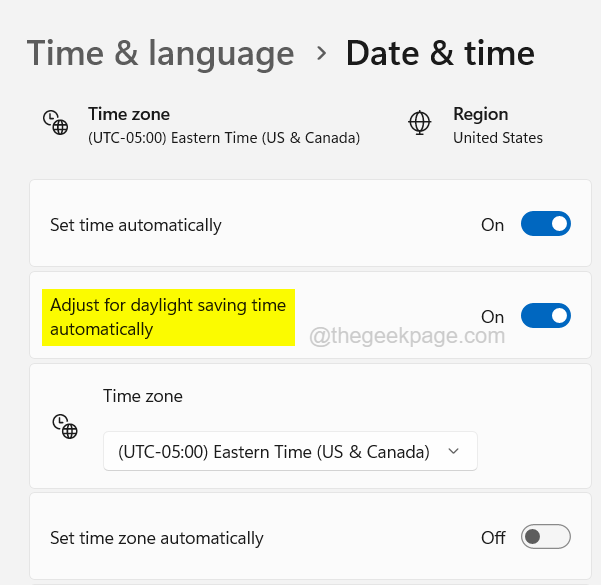
Task: Select the Region heading in the summary
Action: [480, 114]
